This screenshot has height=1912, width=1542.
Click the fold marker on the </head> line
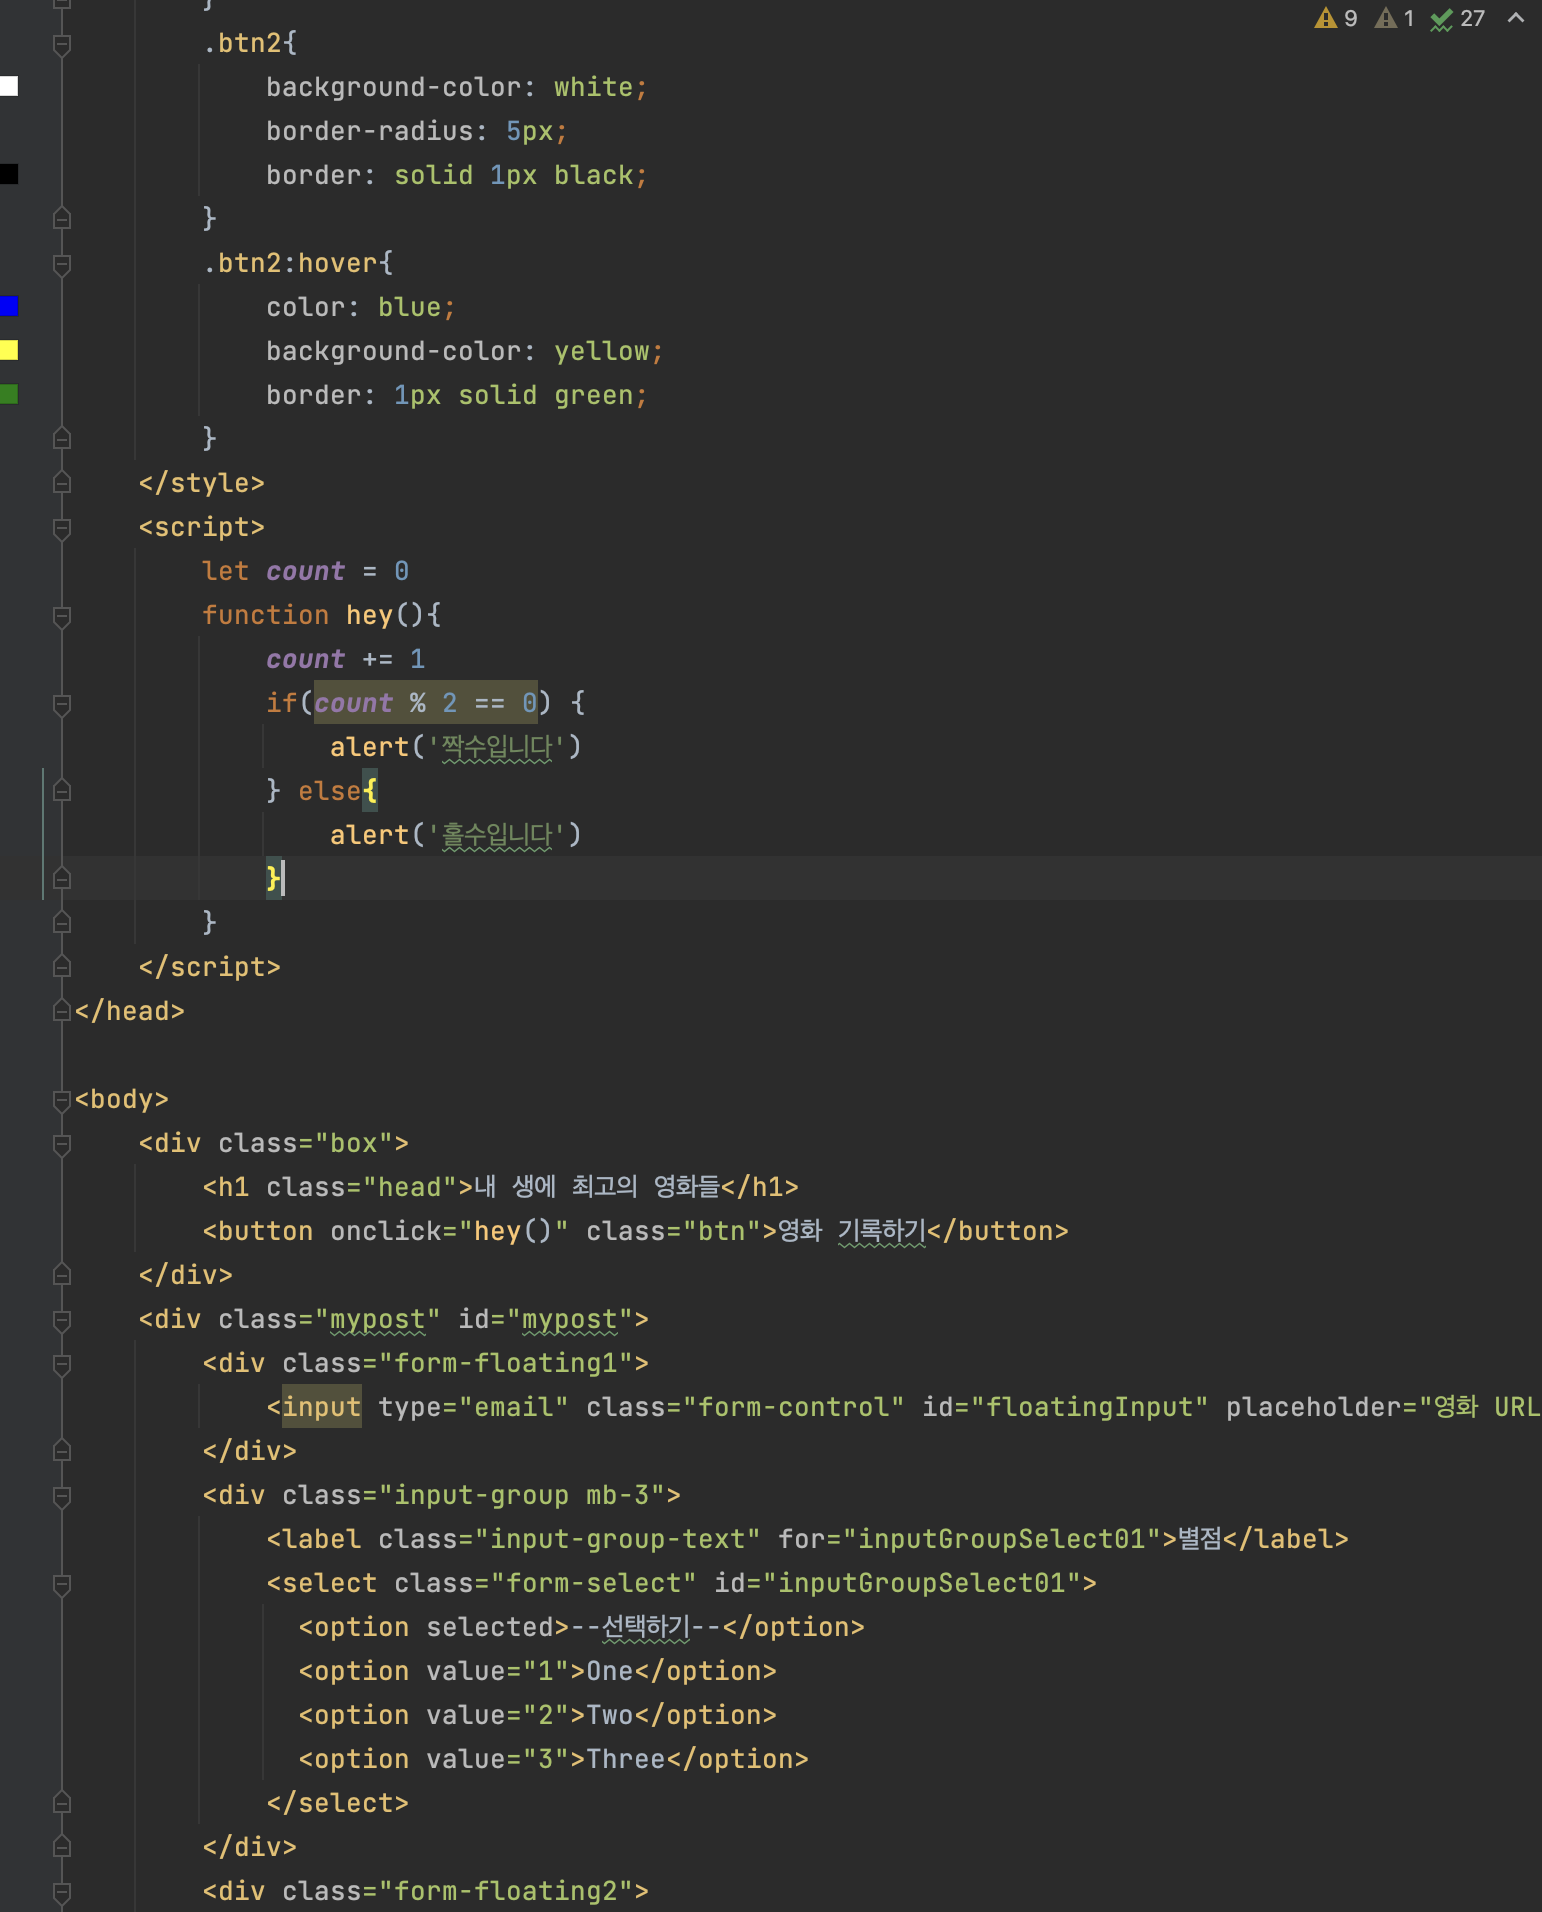click(x=62, y=1011)
